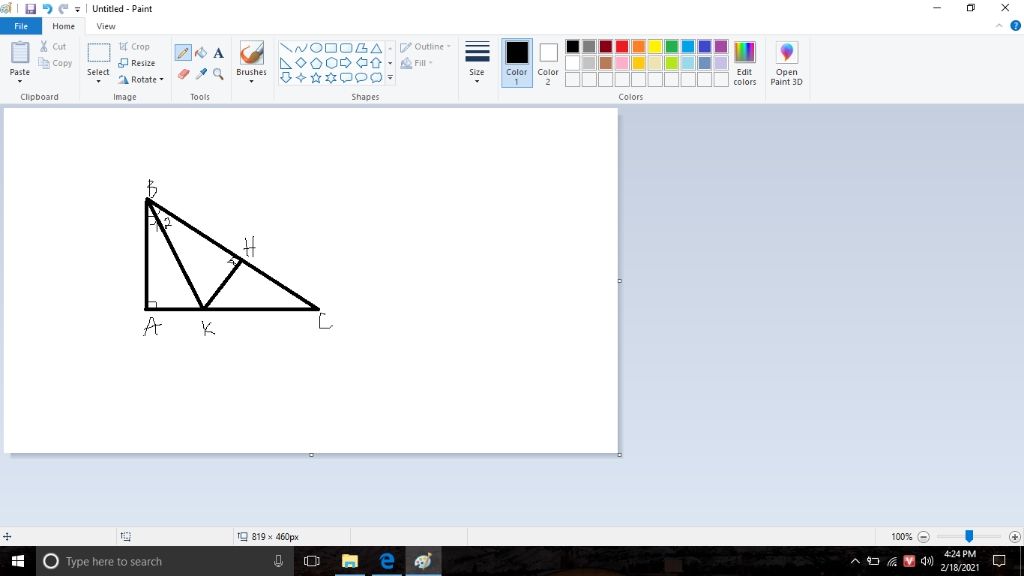1024x576 pixels.
Task: Switch to the Home tab
Action: tap(63, 26)
